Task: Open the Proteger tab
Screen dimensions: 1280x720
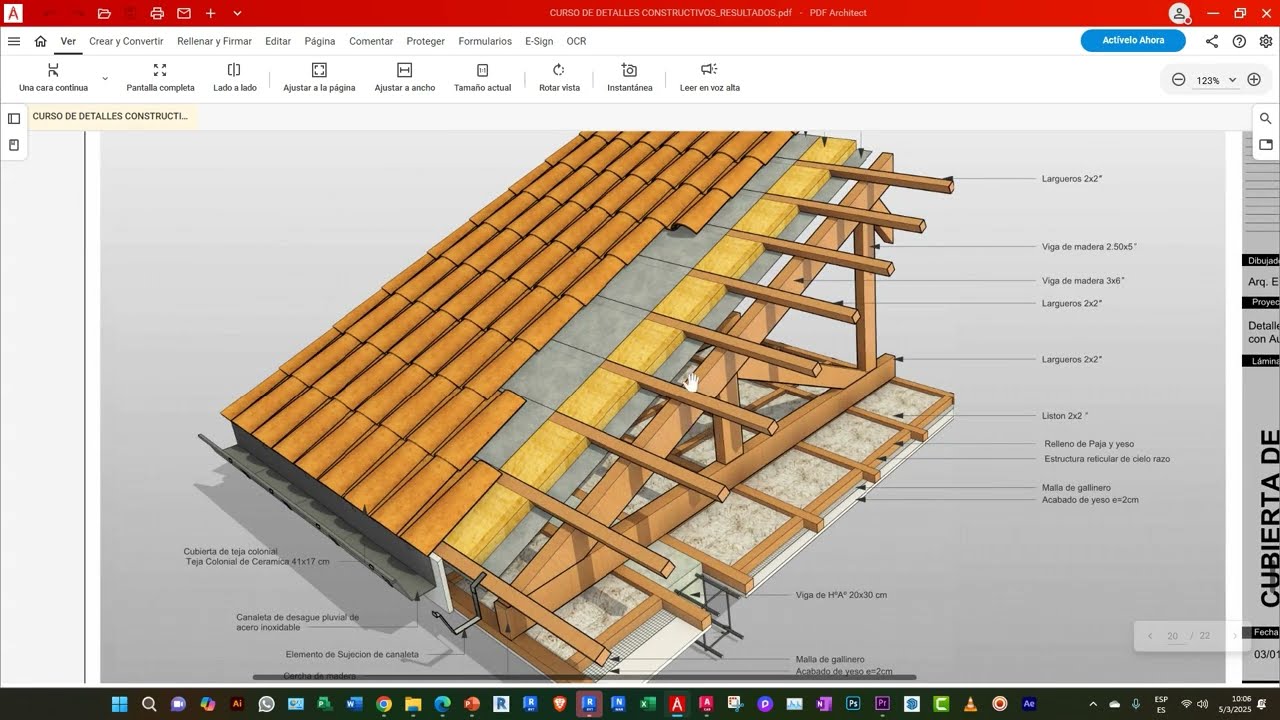Action: (426, 41)
